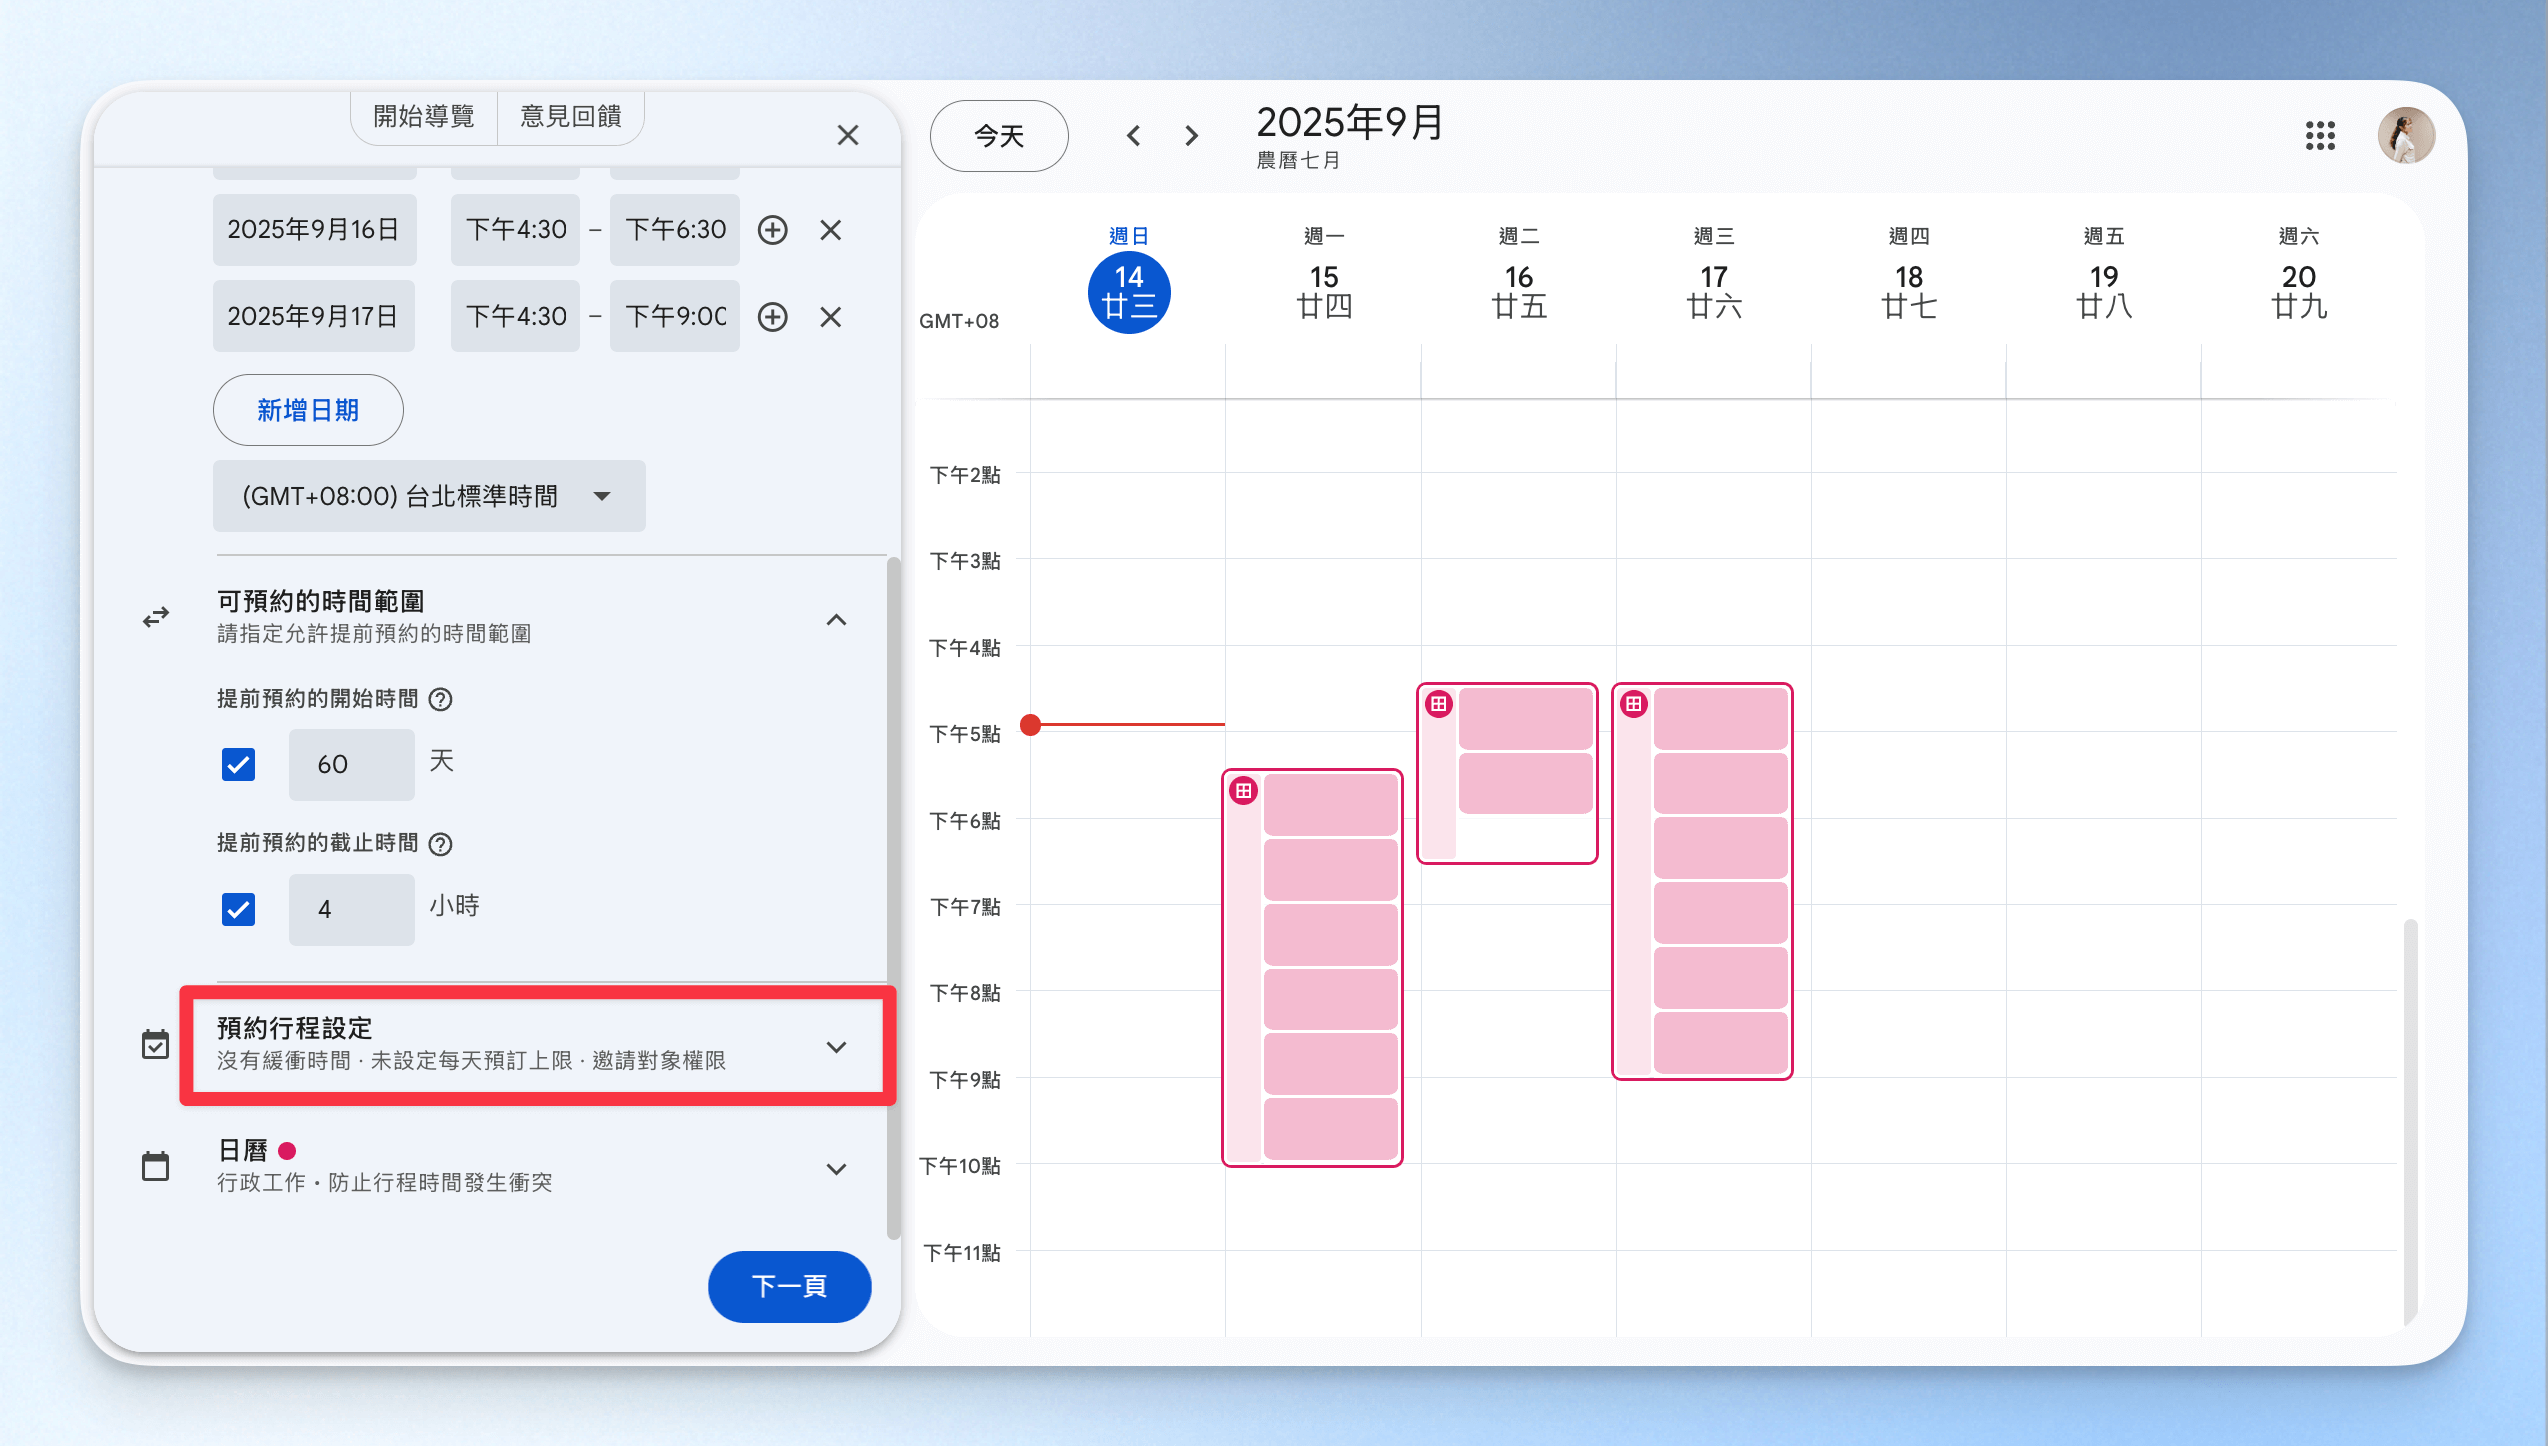2548x1446 pixels.
Task: Go to next week with right arrow
Action: click(x=1191, y=135)
